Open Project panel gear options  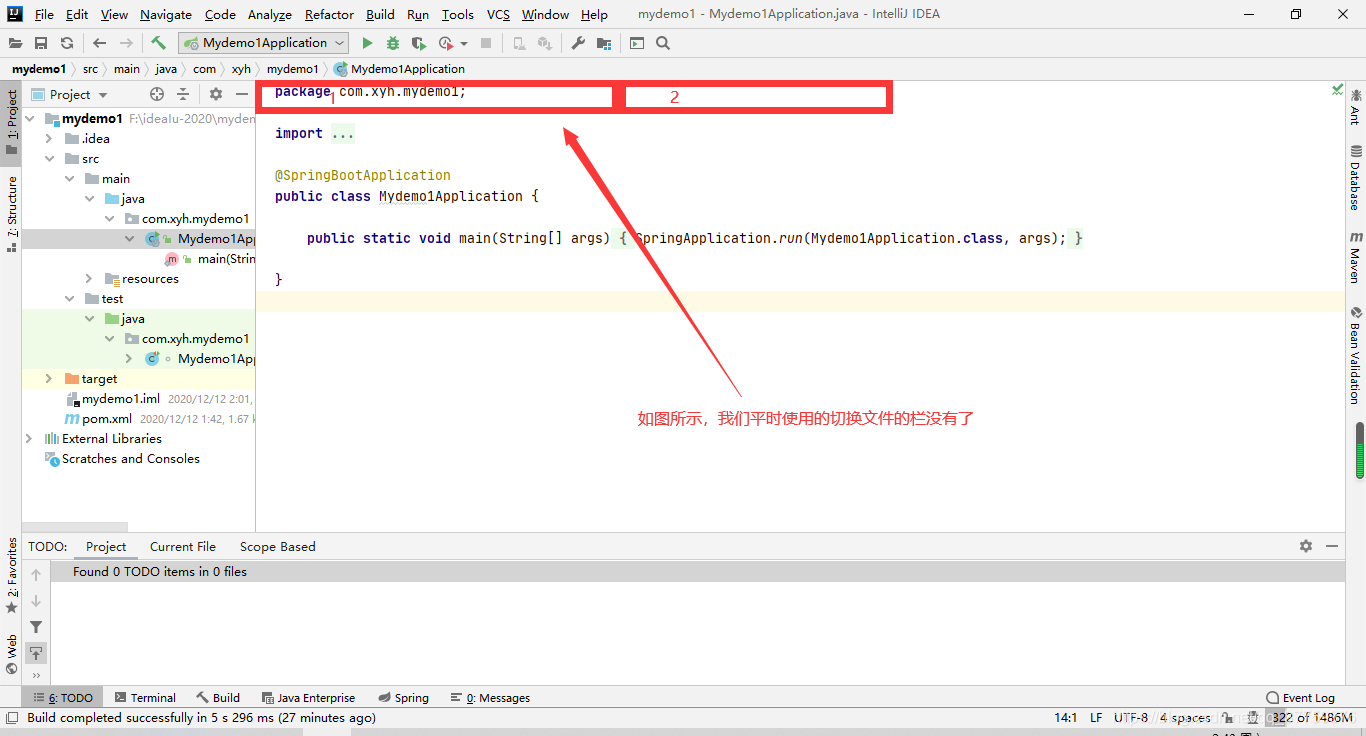[216, 94]
